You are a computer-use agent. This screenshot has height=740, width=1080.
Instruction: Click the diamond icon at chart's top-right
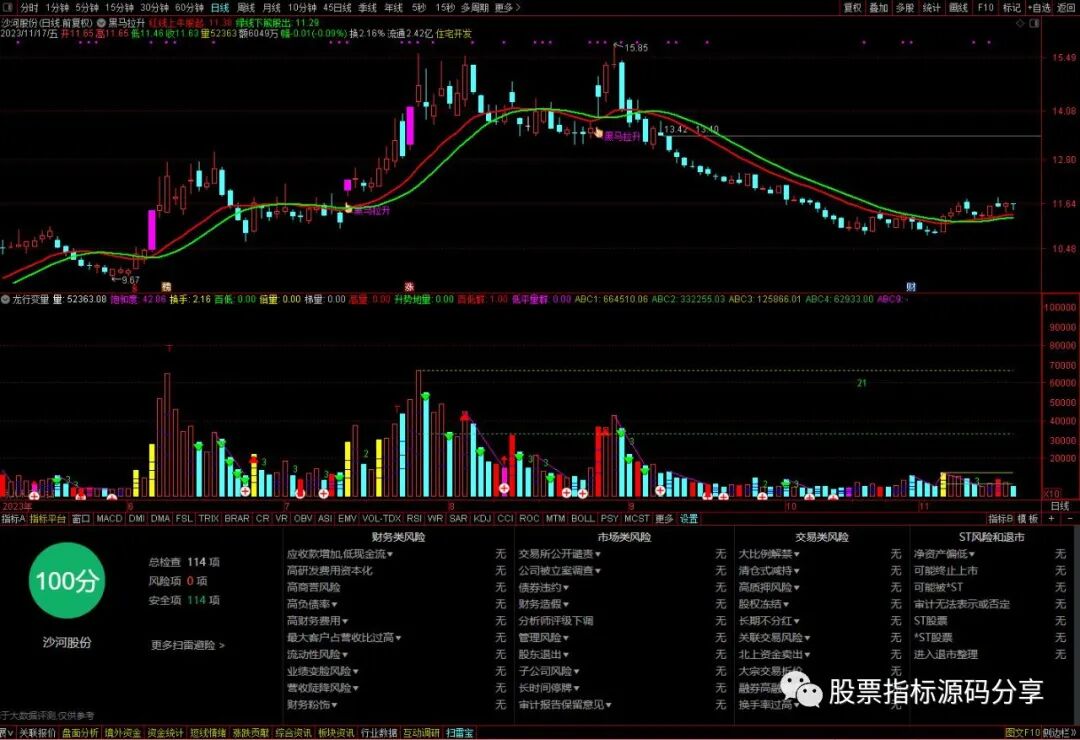1021,23
